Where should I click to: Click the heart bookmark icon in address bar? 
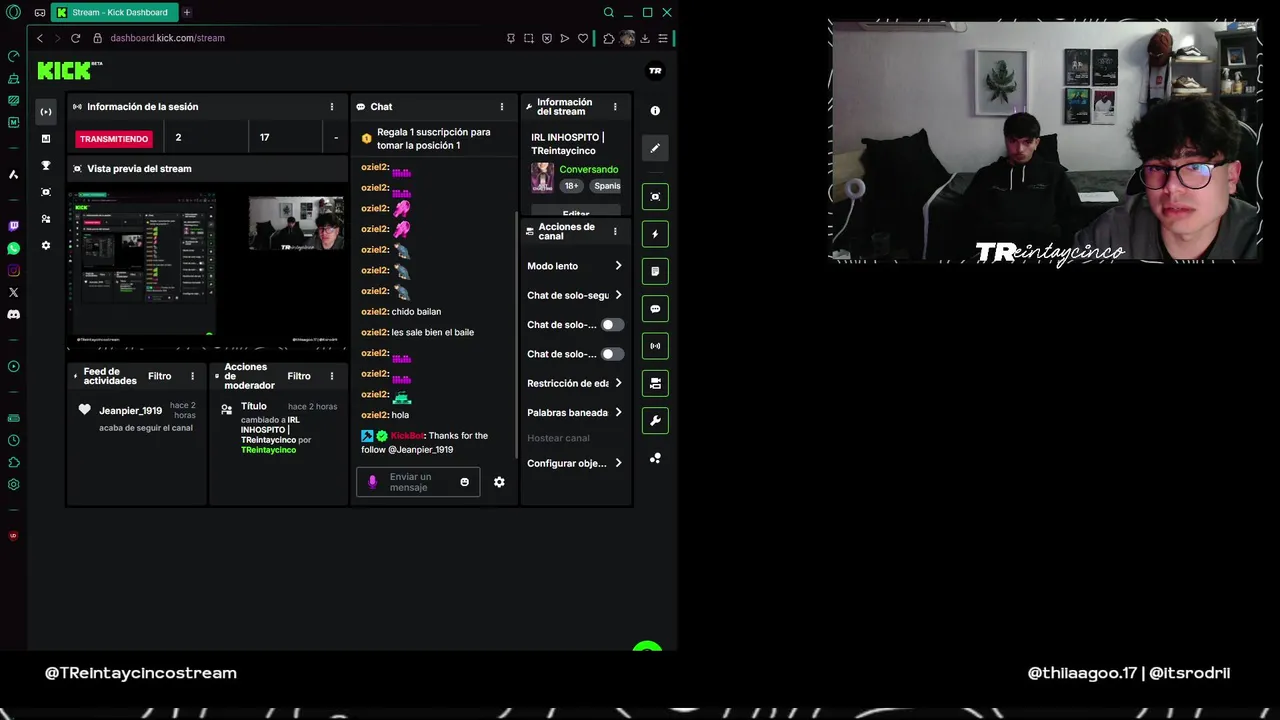coord(583,38)
